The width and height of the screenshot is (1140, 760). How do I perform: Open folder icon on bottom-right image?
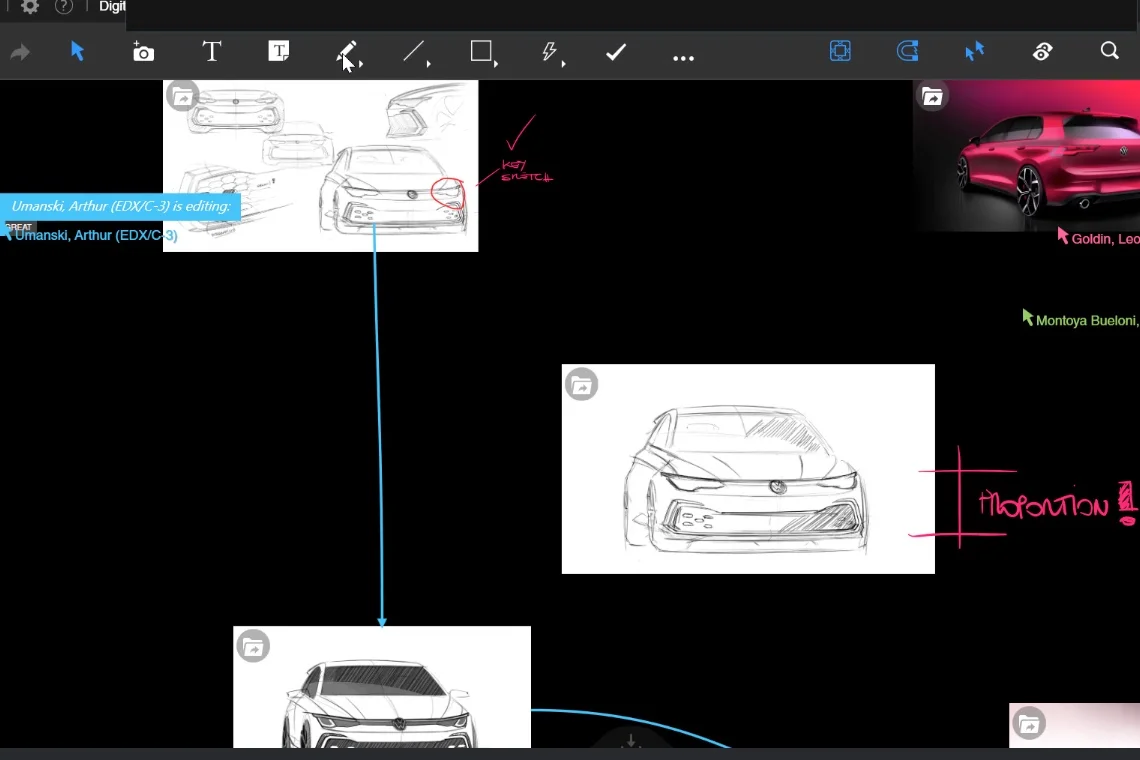point(1029,724)
